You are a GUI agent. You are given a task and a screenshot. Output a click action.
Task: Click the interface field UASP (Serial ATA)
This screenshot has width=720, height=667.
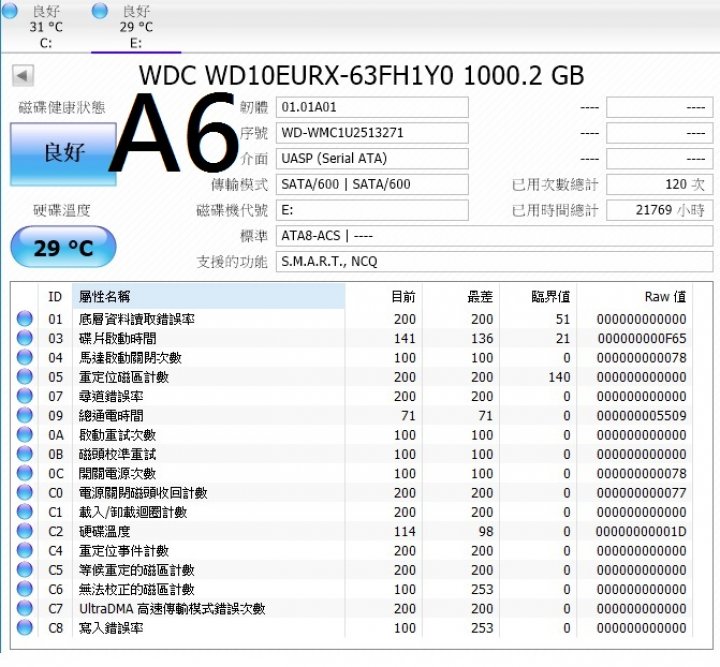click(x=372, y=159)
